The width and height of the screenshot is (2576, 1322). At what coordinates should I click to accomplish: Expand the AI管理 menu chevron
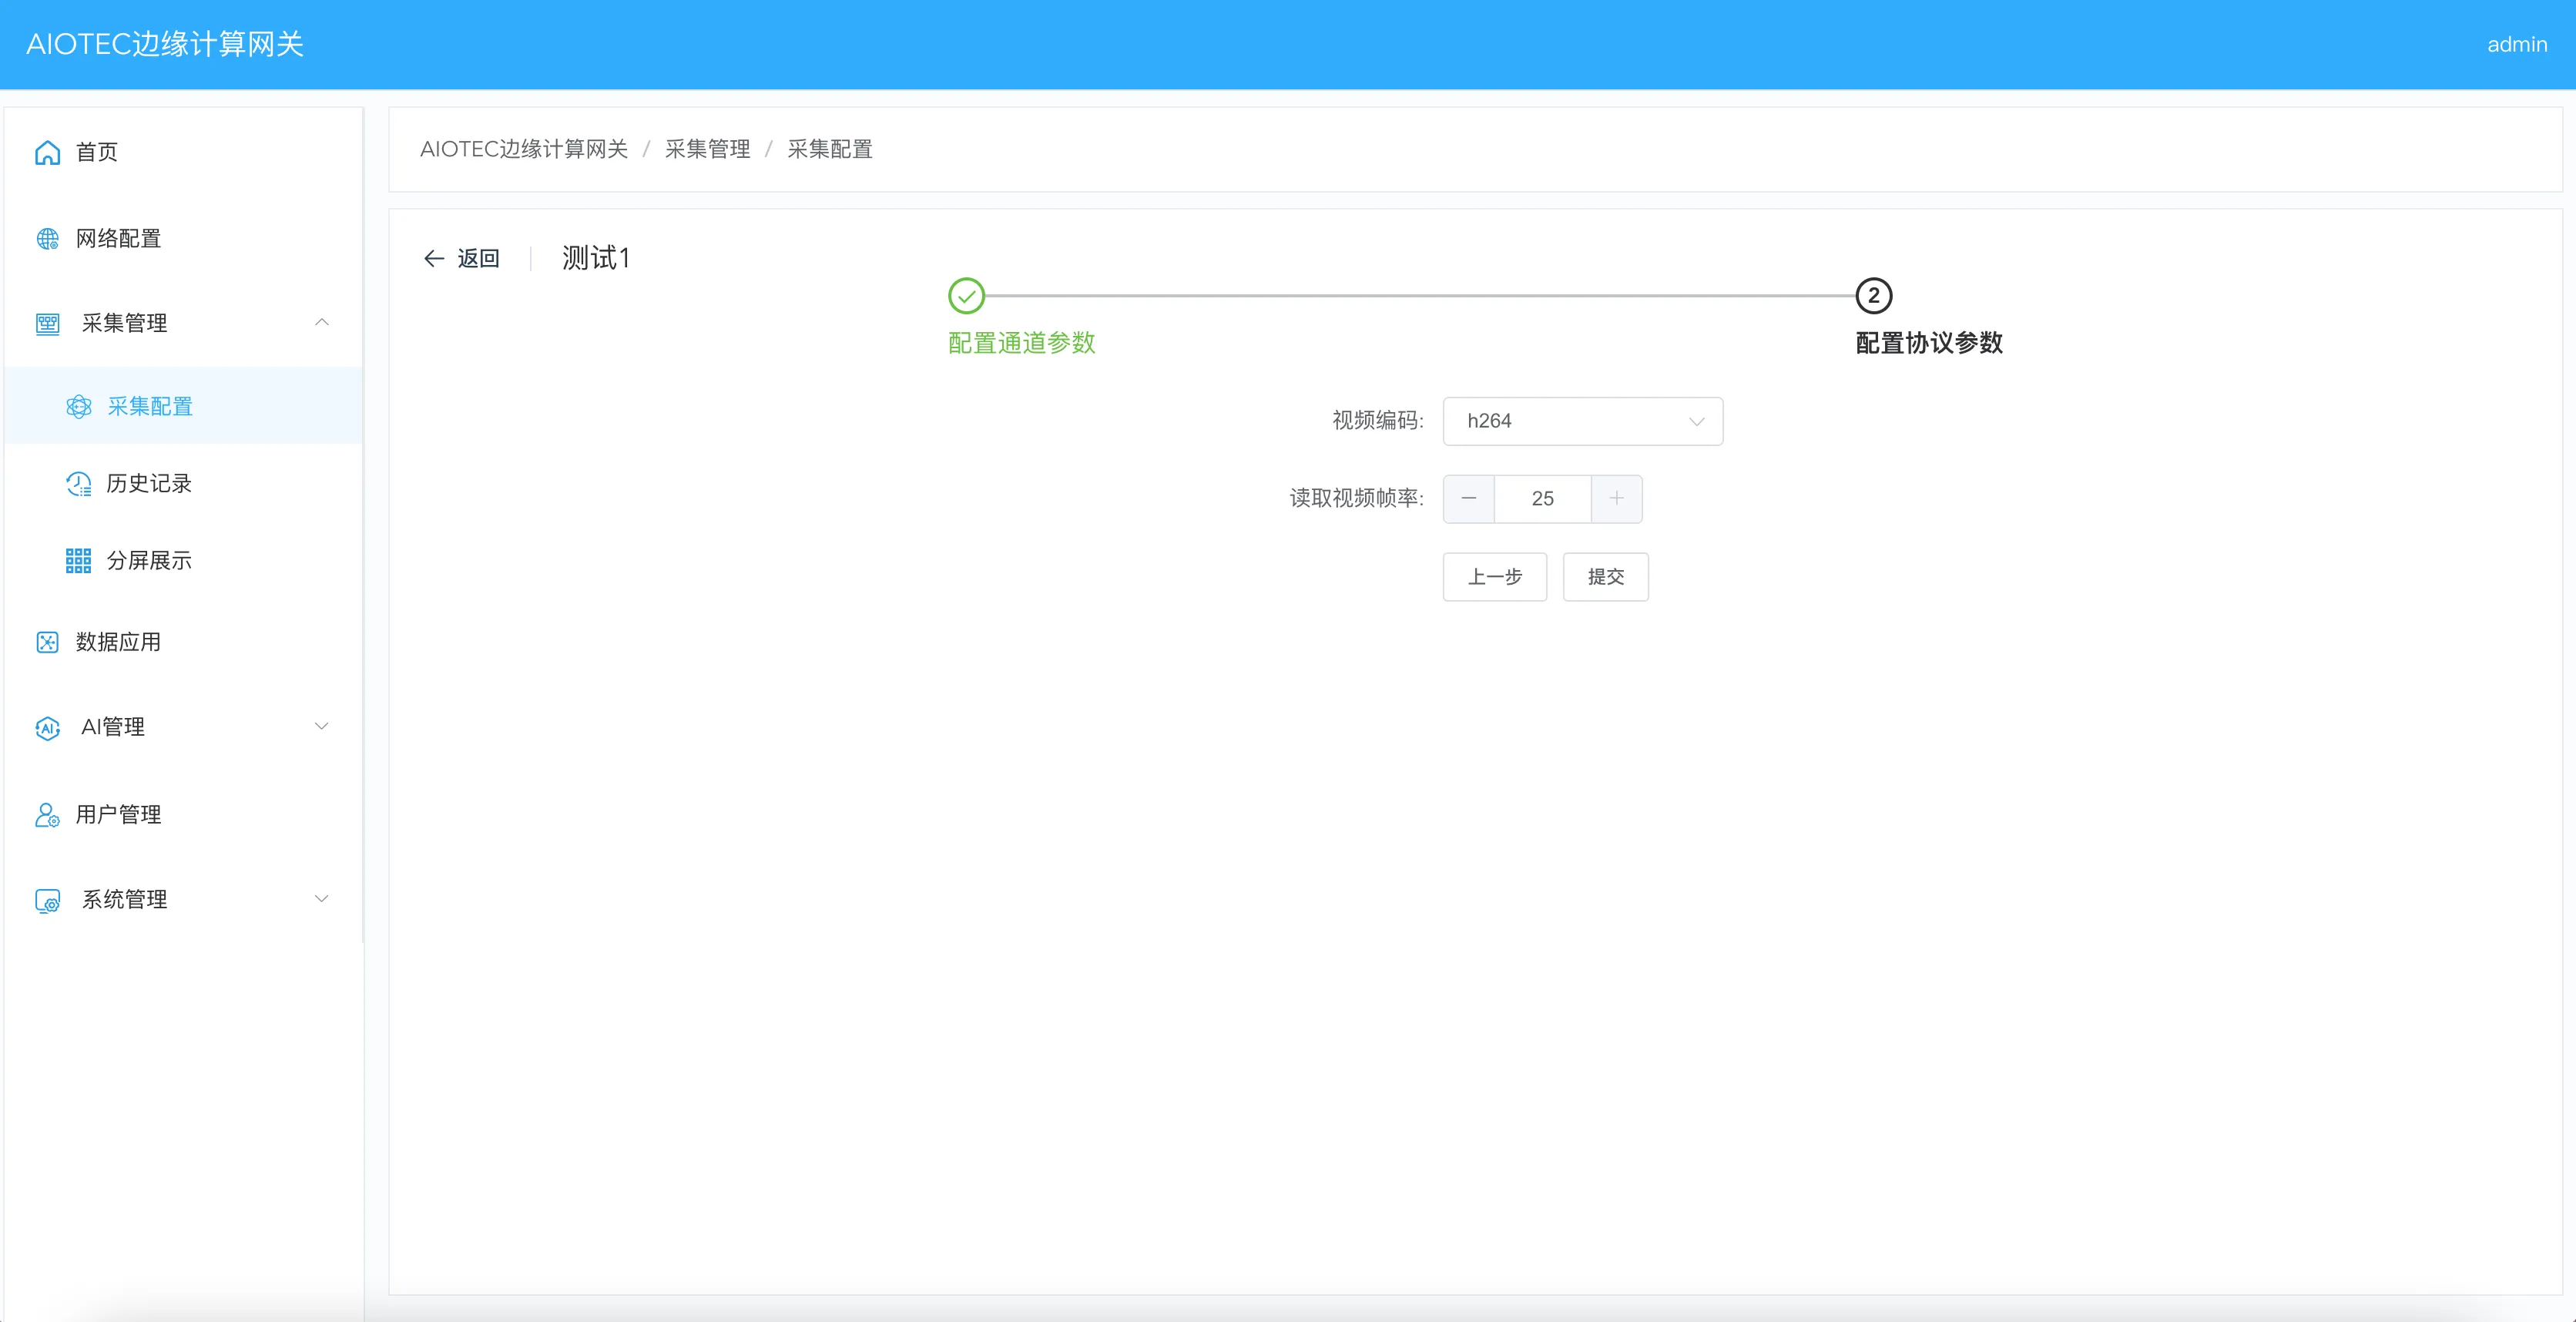tap(322, 726)
